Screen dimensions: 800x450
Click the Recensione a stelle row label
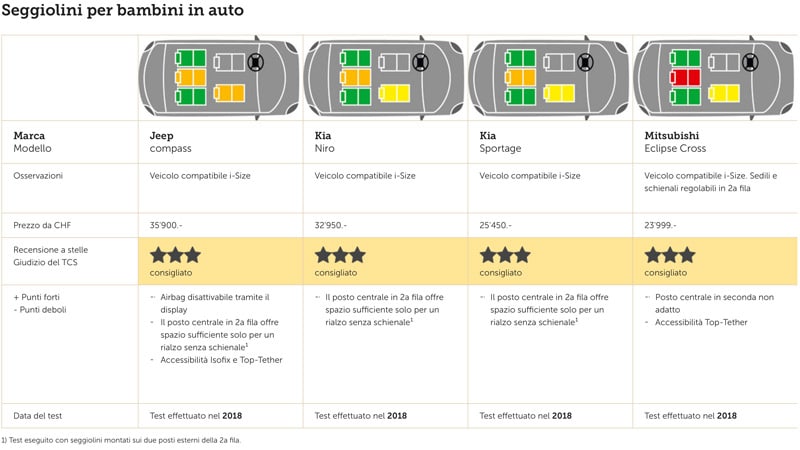point(51,249)
